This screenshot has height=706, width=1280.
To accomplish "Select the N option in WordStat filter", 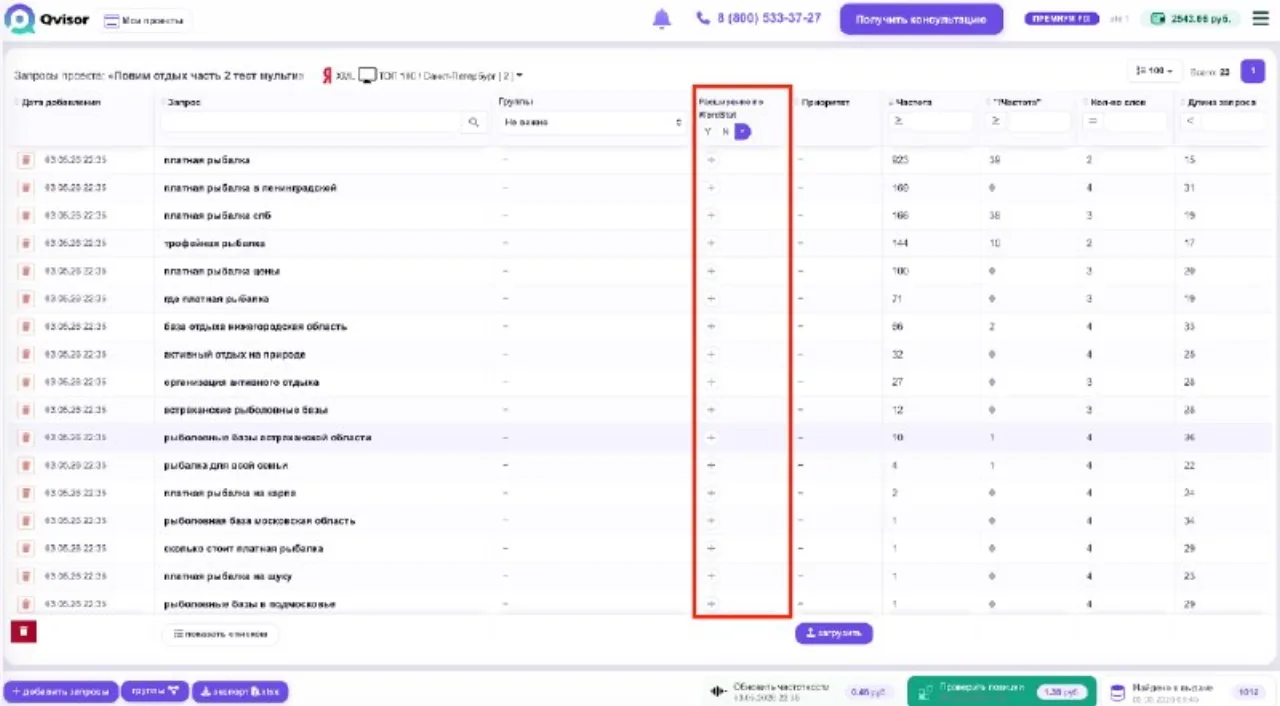I will [725, 131].
